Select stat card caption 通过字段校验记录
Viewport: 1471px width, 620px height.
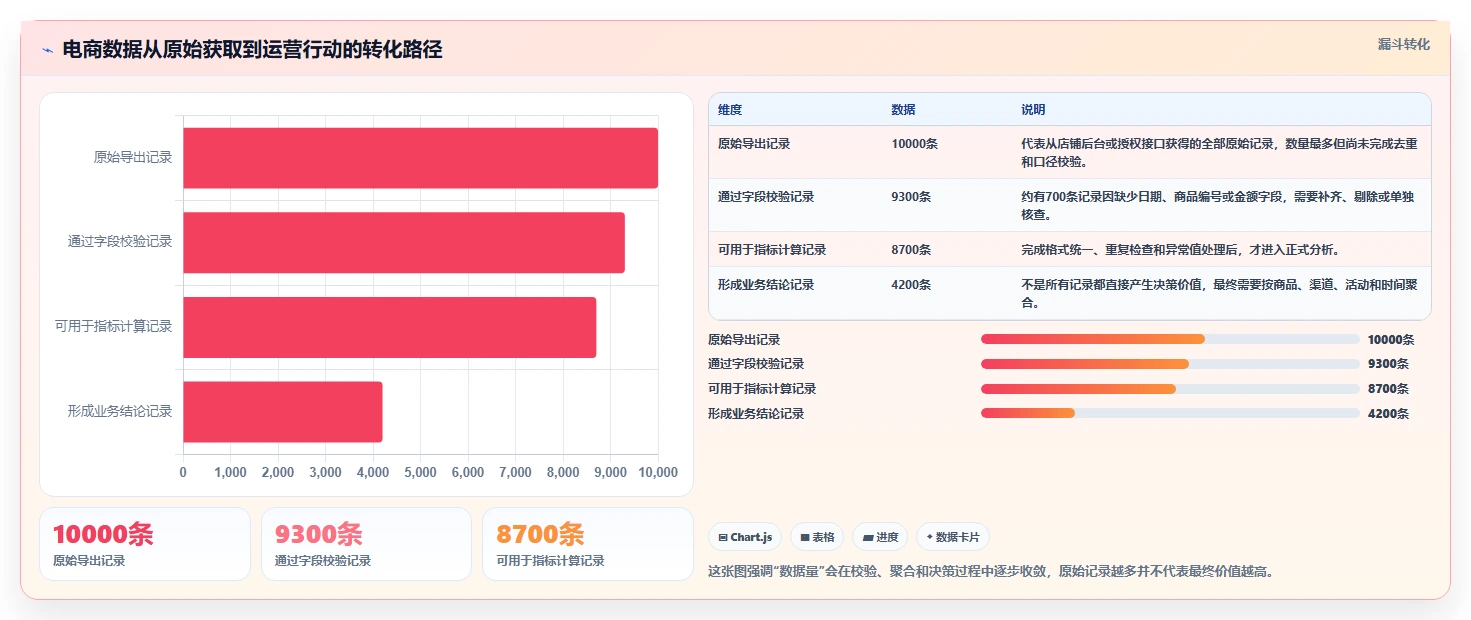[323, 561]
